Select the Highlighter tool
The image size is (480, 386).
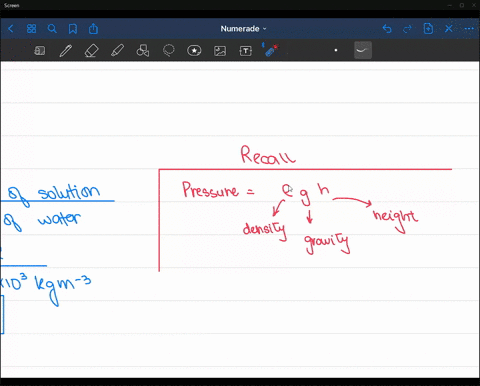[117, 51]
